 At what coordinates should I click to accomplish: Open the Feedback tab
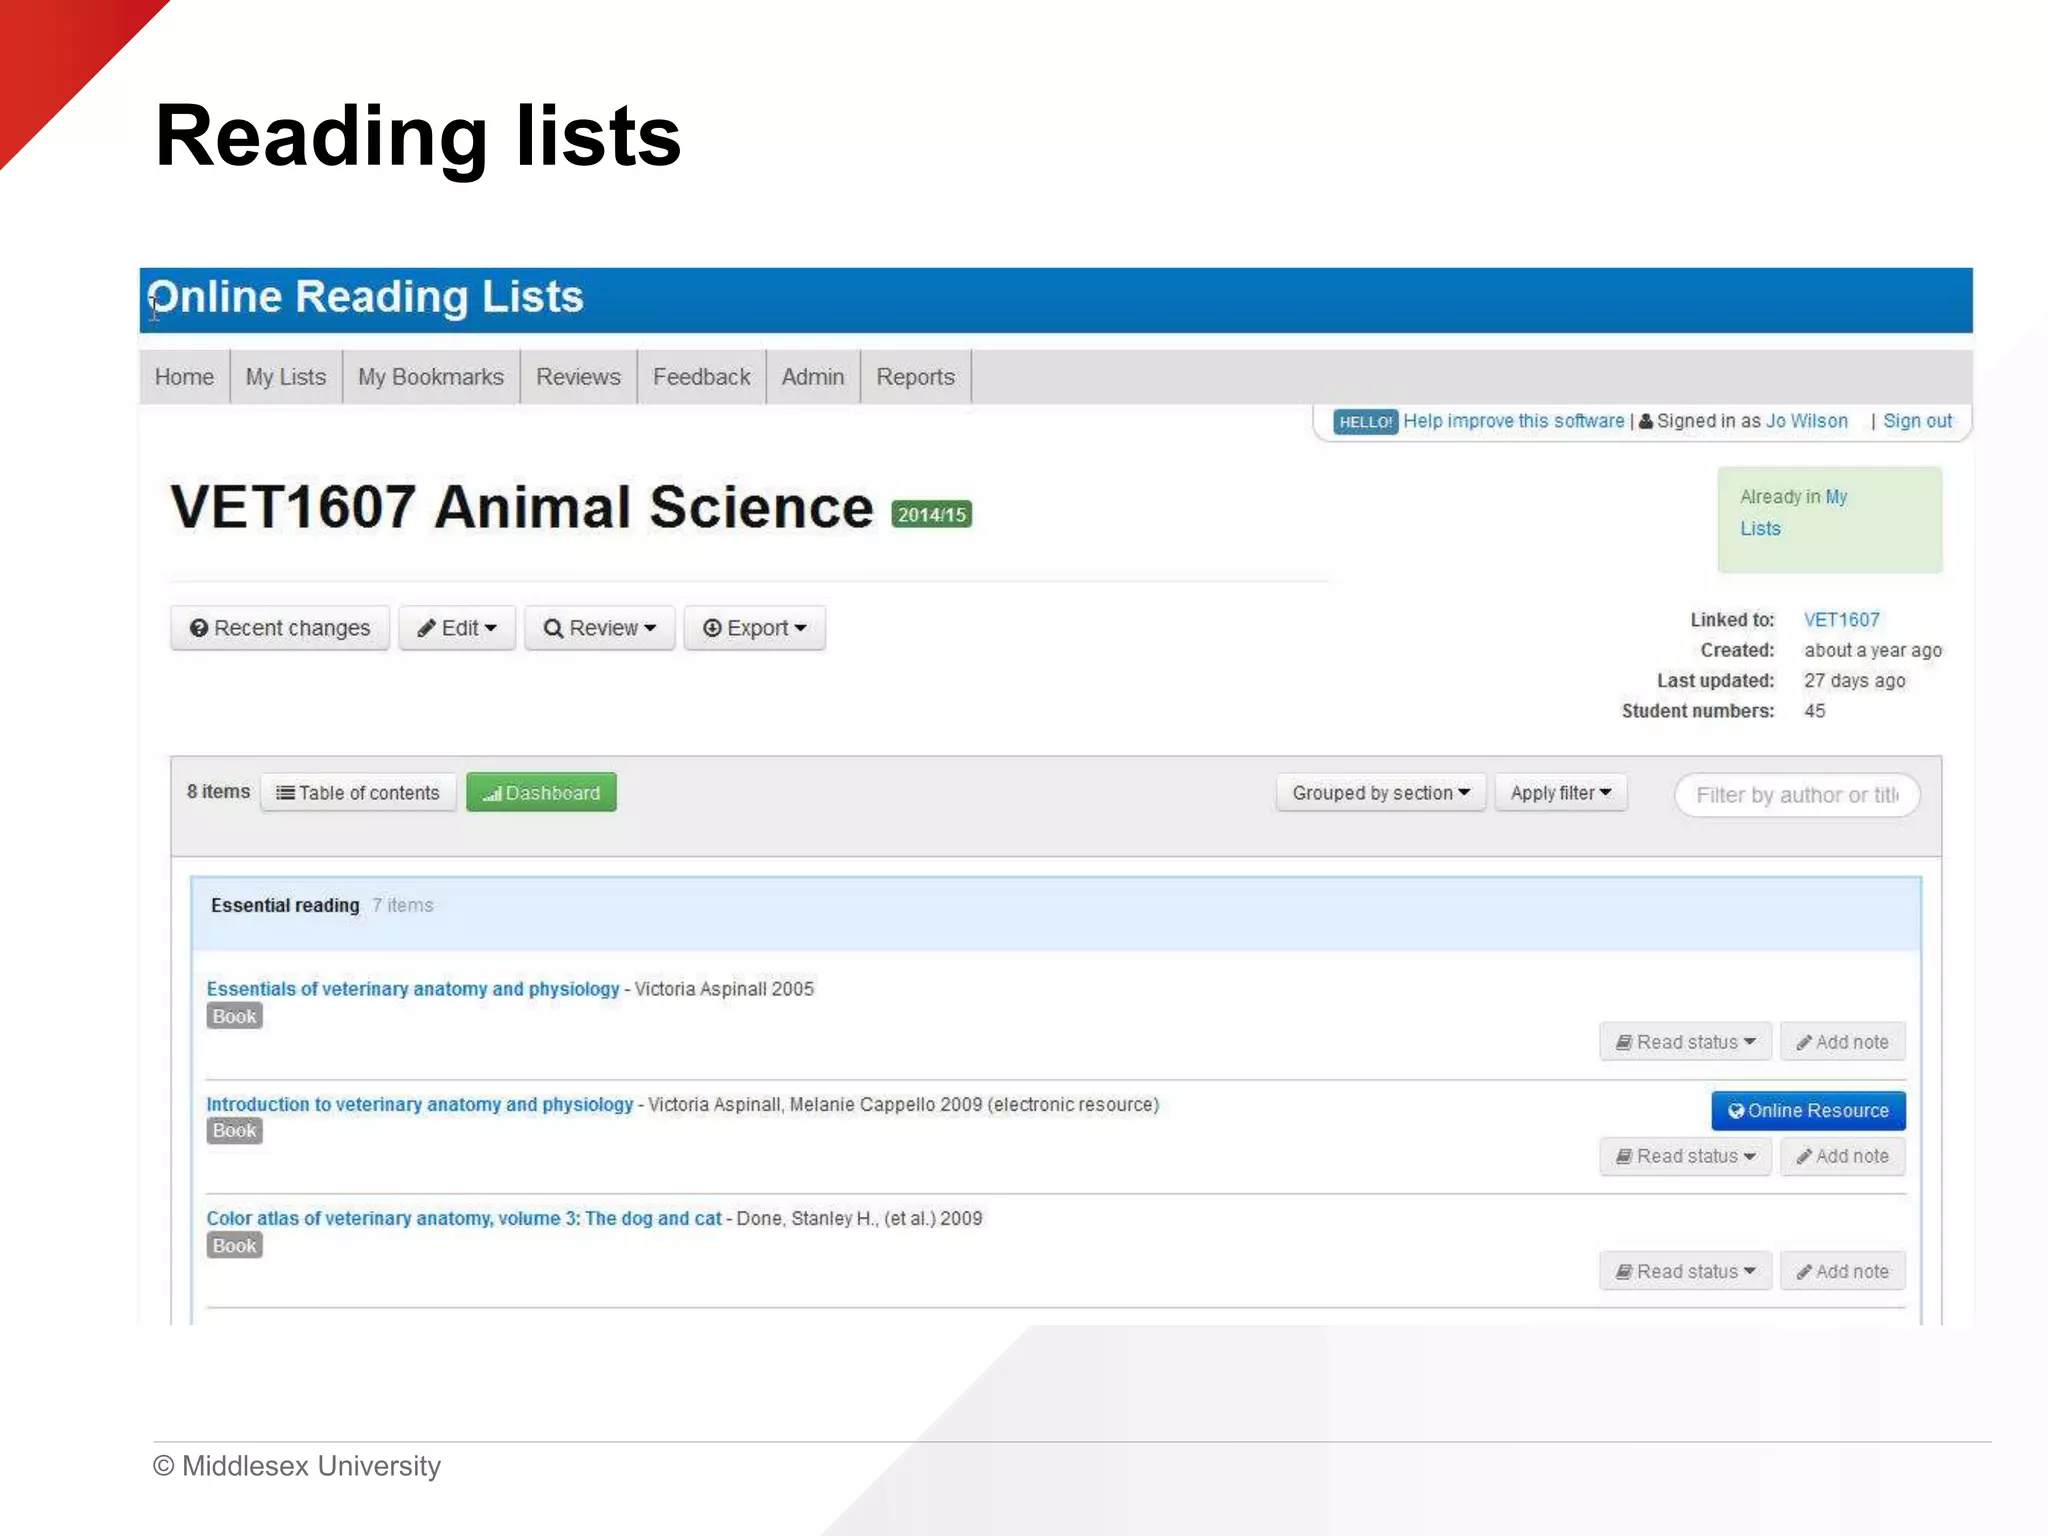[701, 377]
